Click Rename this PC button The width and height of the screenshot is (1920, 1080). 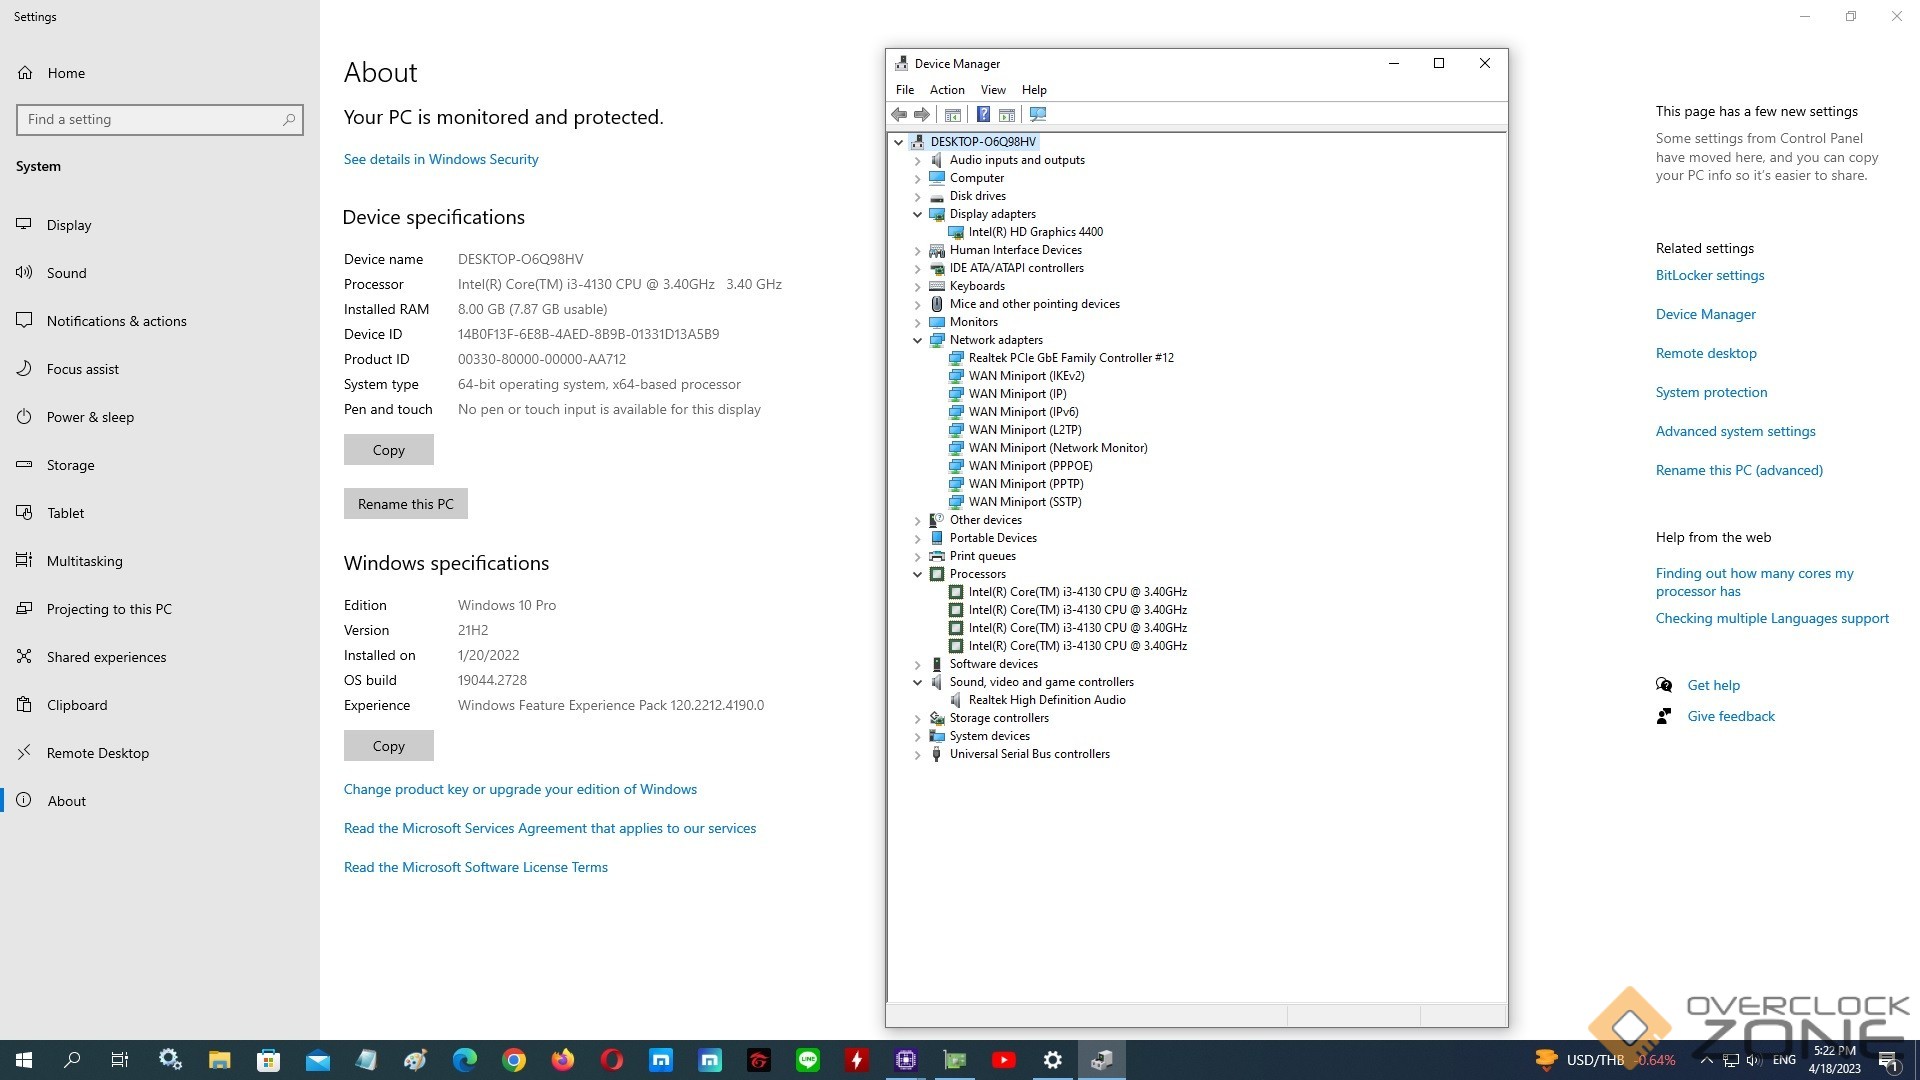click(x=405, y=504)
